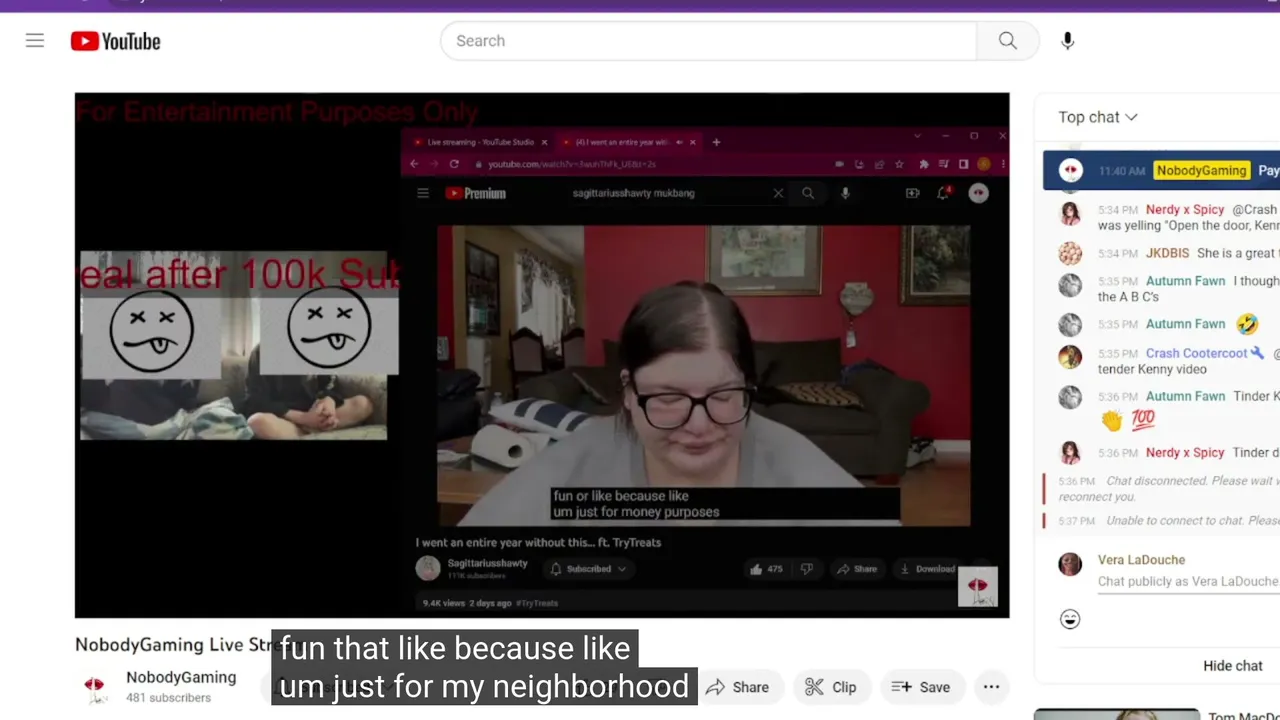
Task: Open the recorded YouTube Premium guide menu
Action: coord(423,194)
